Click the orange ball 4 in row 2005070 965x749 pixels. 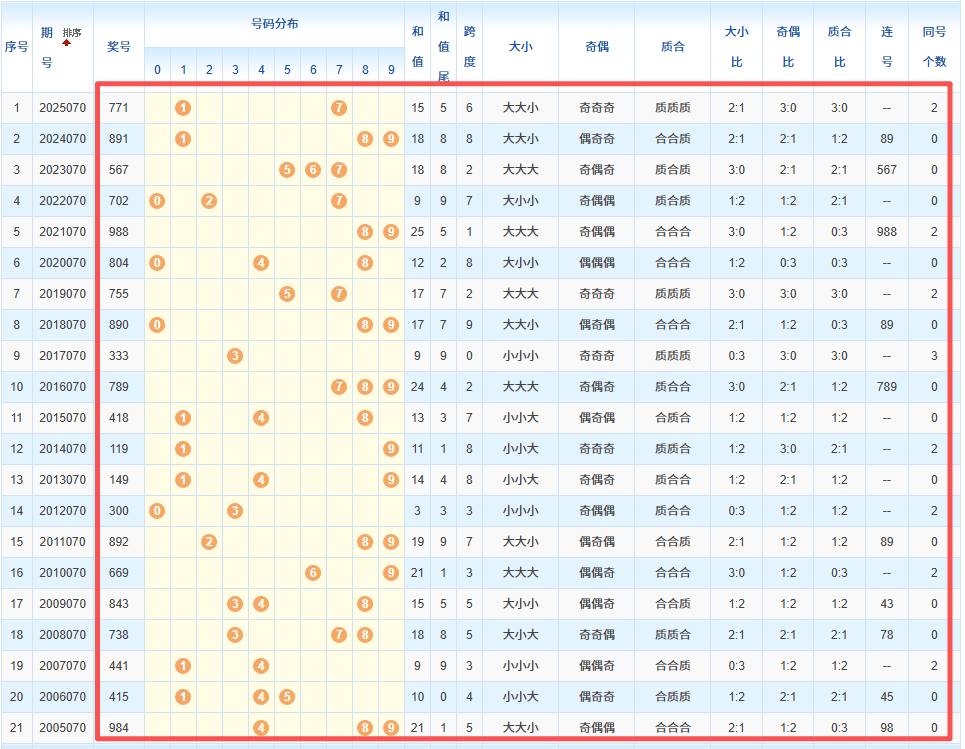(261, 727)
